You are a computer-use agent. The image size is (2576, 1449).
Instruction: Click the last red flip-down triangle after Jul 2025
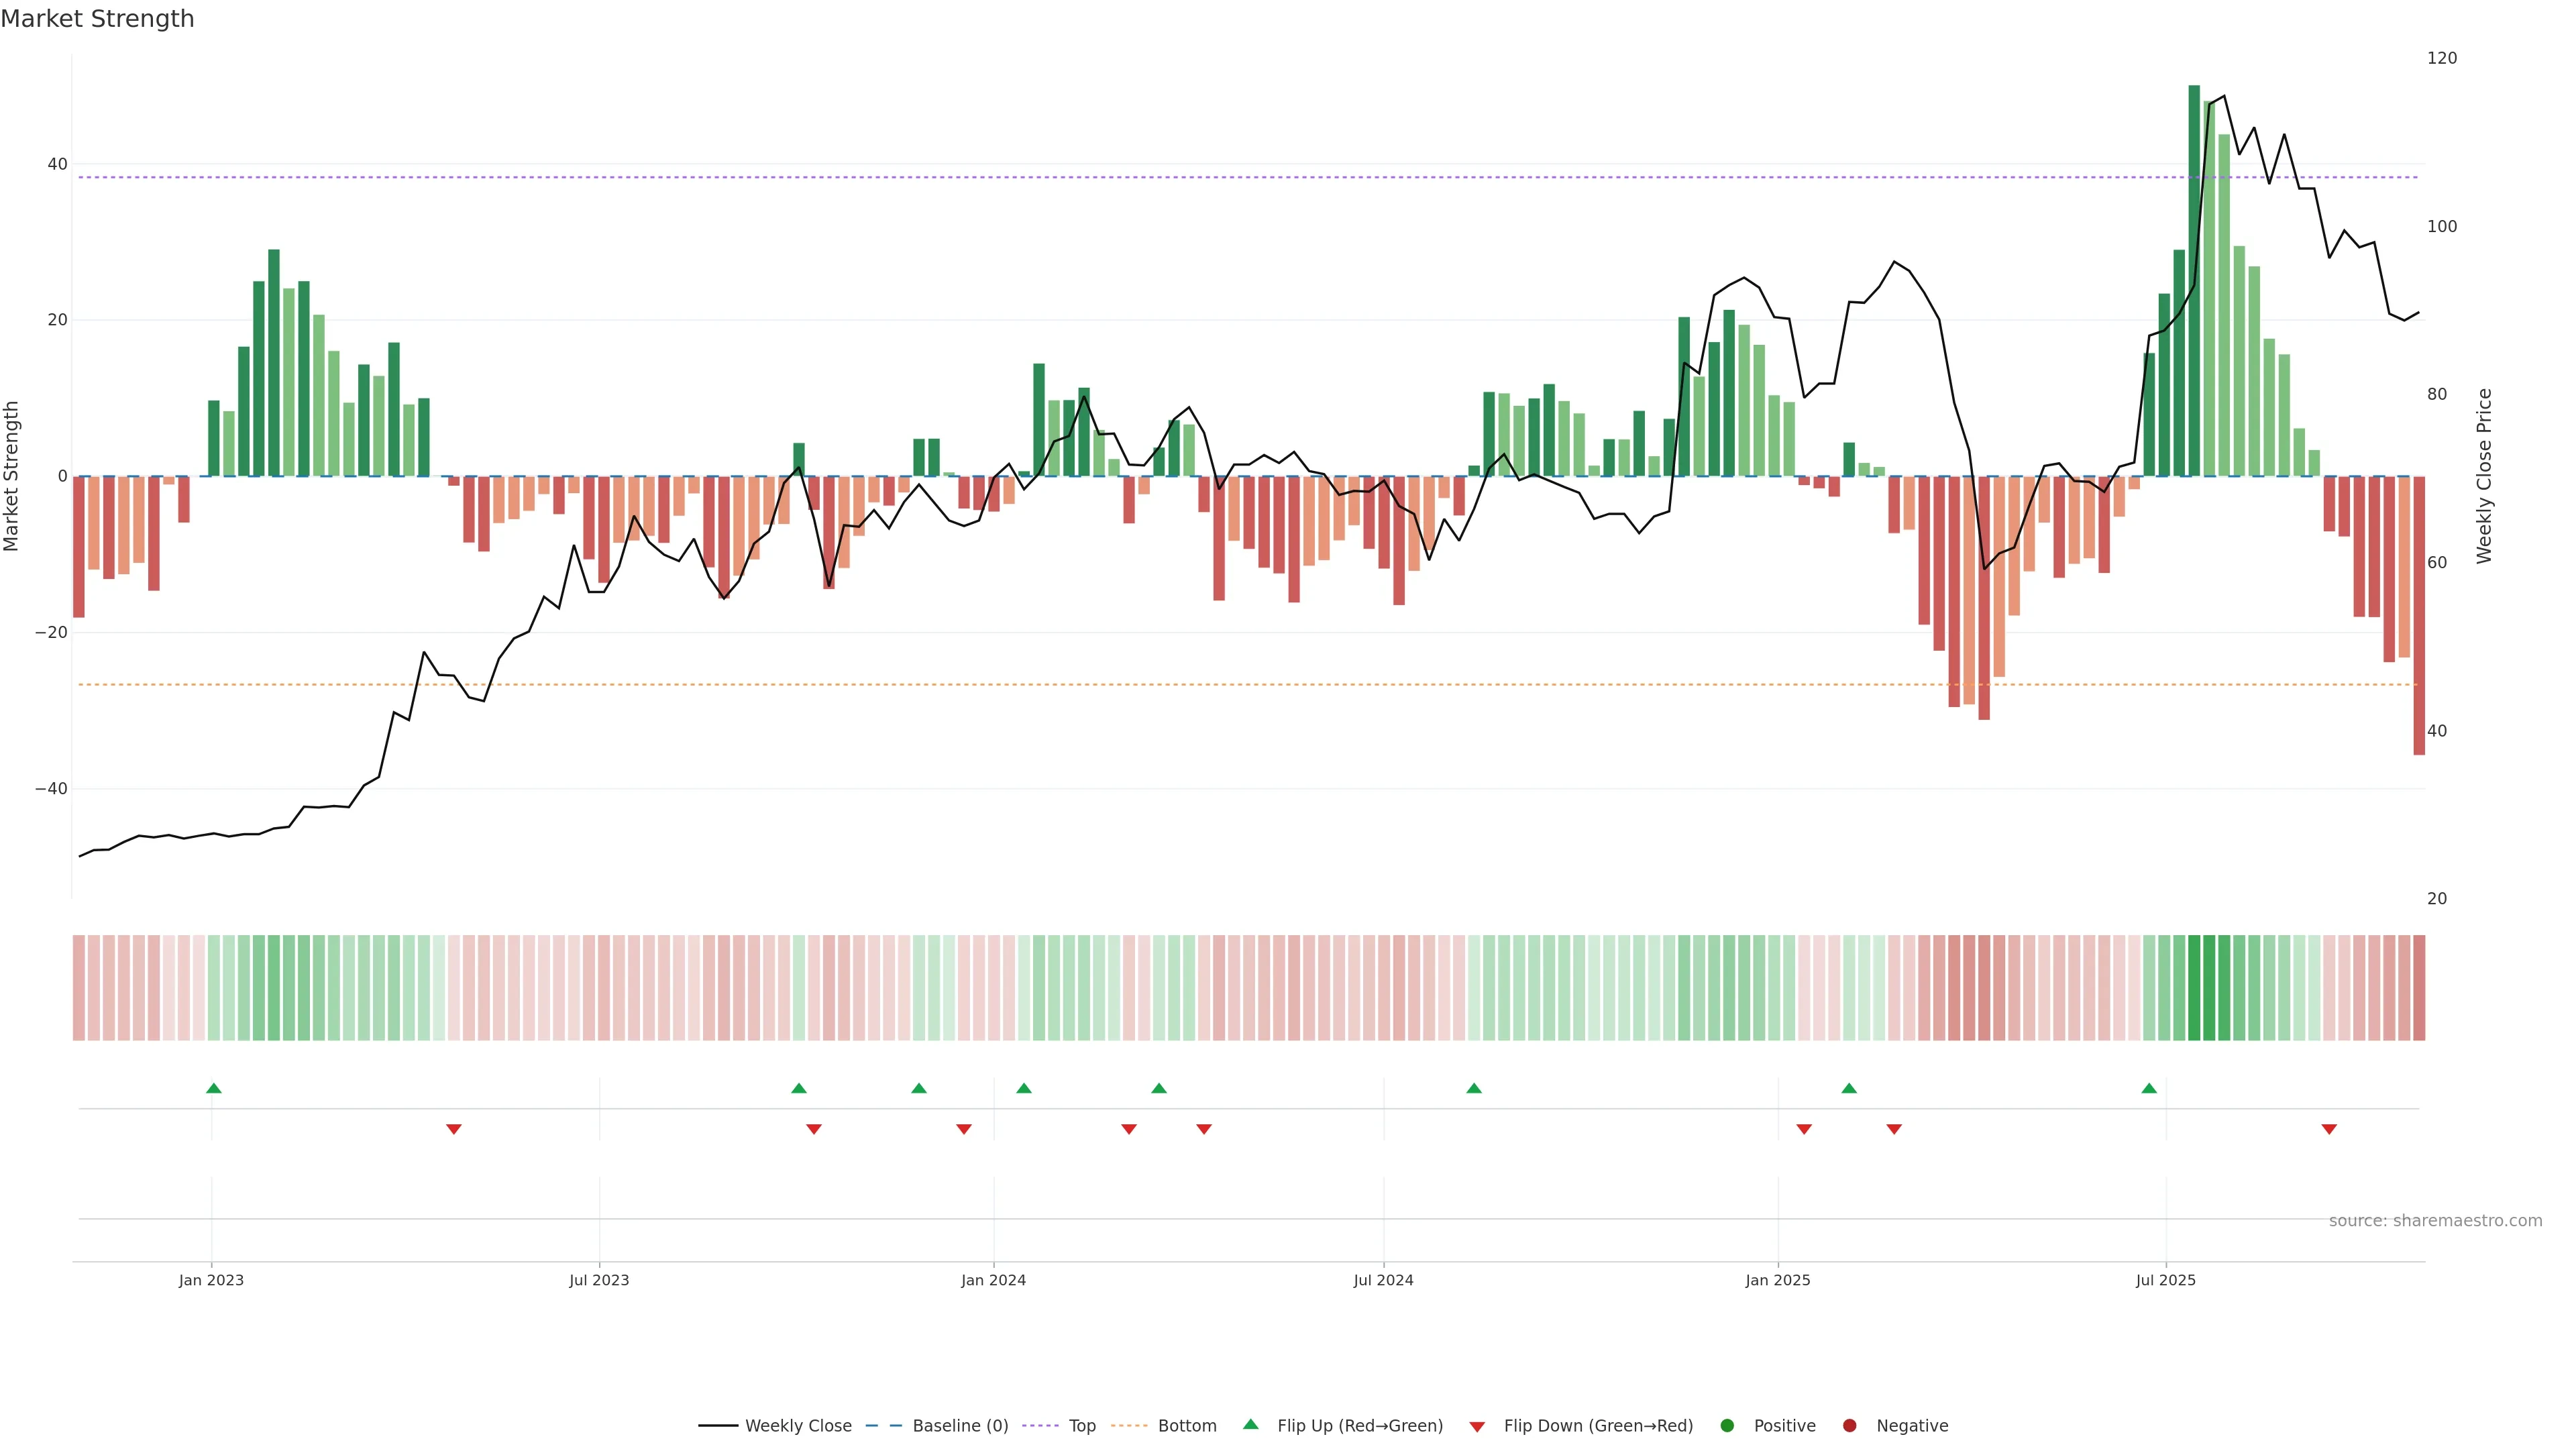[2329, 1129]
